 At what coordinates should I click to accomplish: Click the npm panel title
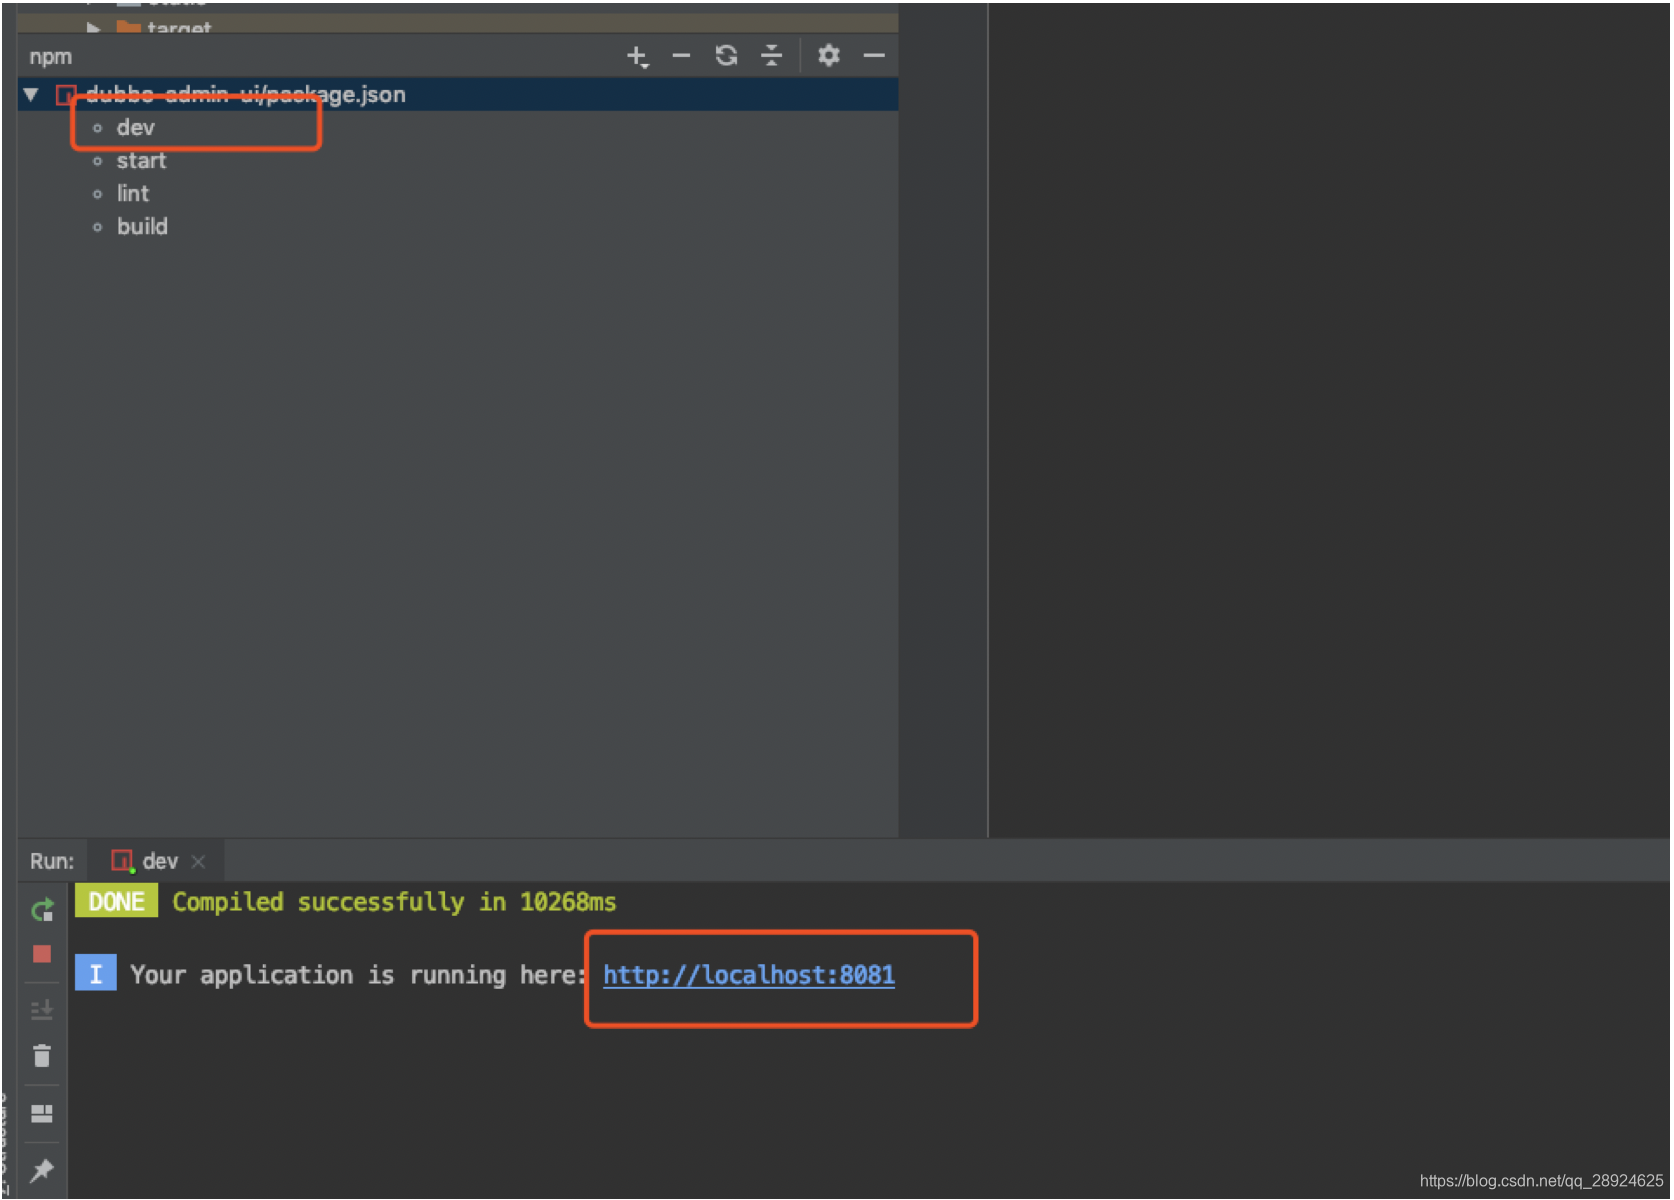pyautogui.click(x=50, y=57)
